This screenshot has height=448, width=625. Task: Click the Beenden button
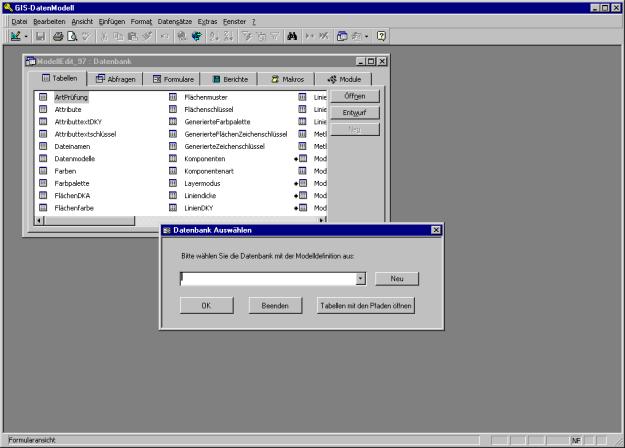point(275,306)
